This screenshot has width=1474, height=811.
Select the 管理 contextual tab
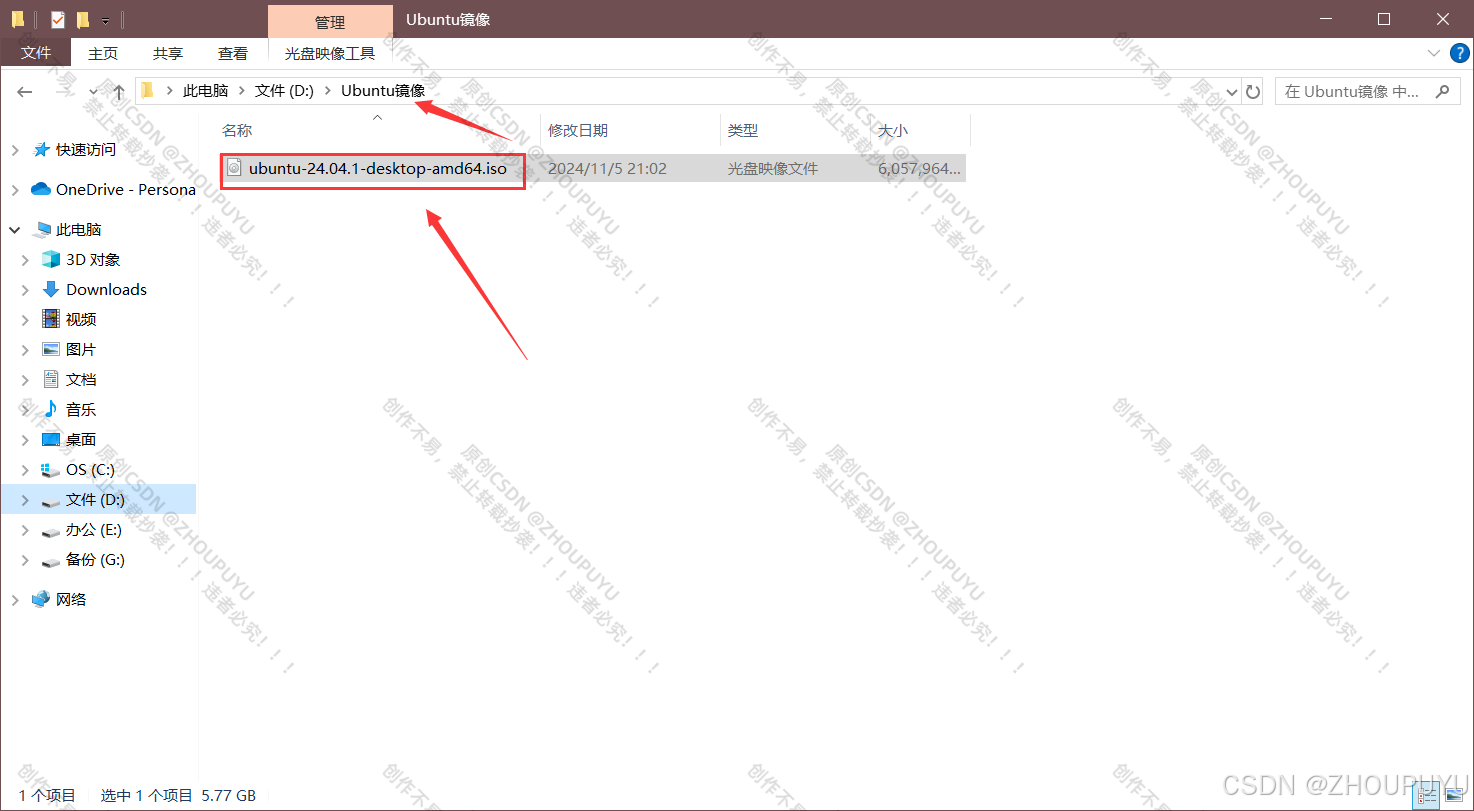[330, 21]
